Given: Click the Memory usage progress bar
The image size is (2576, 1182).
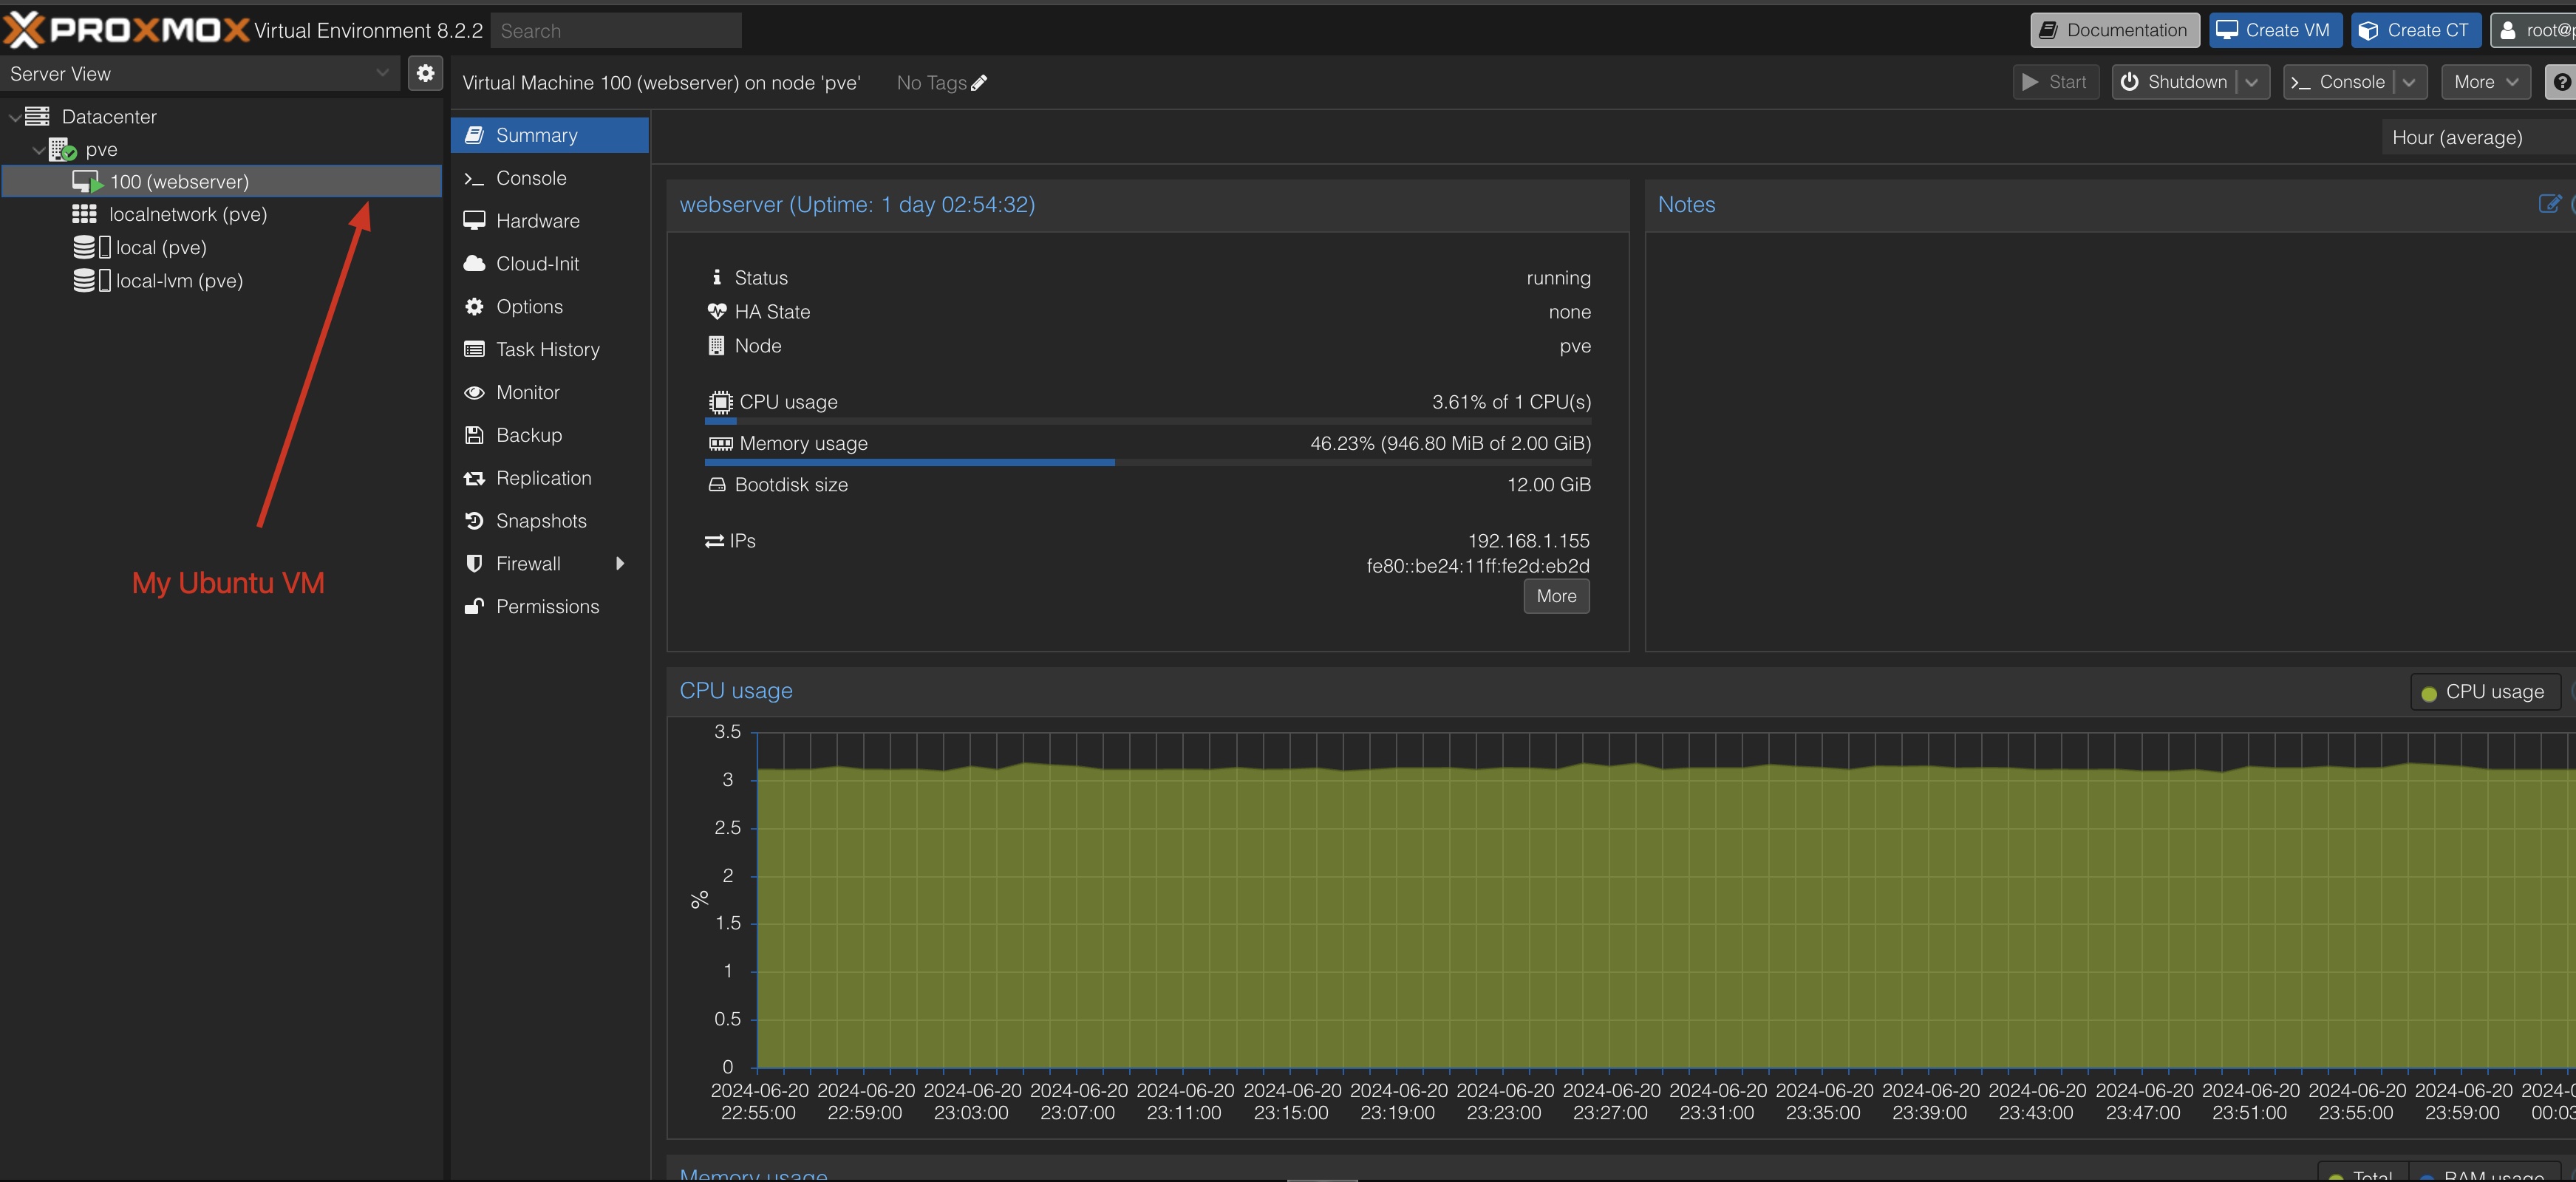Looking at the screenshot, I should 1148,462.
